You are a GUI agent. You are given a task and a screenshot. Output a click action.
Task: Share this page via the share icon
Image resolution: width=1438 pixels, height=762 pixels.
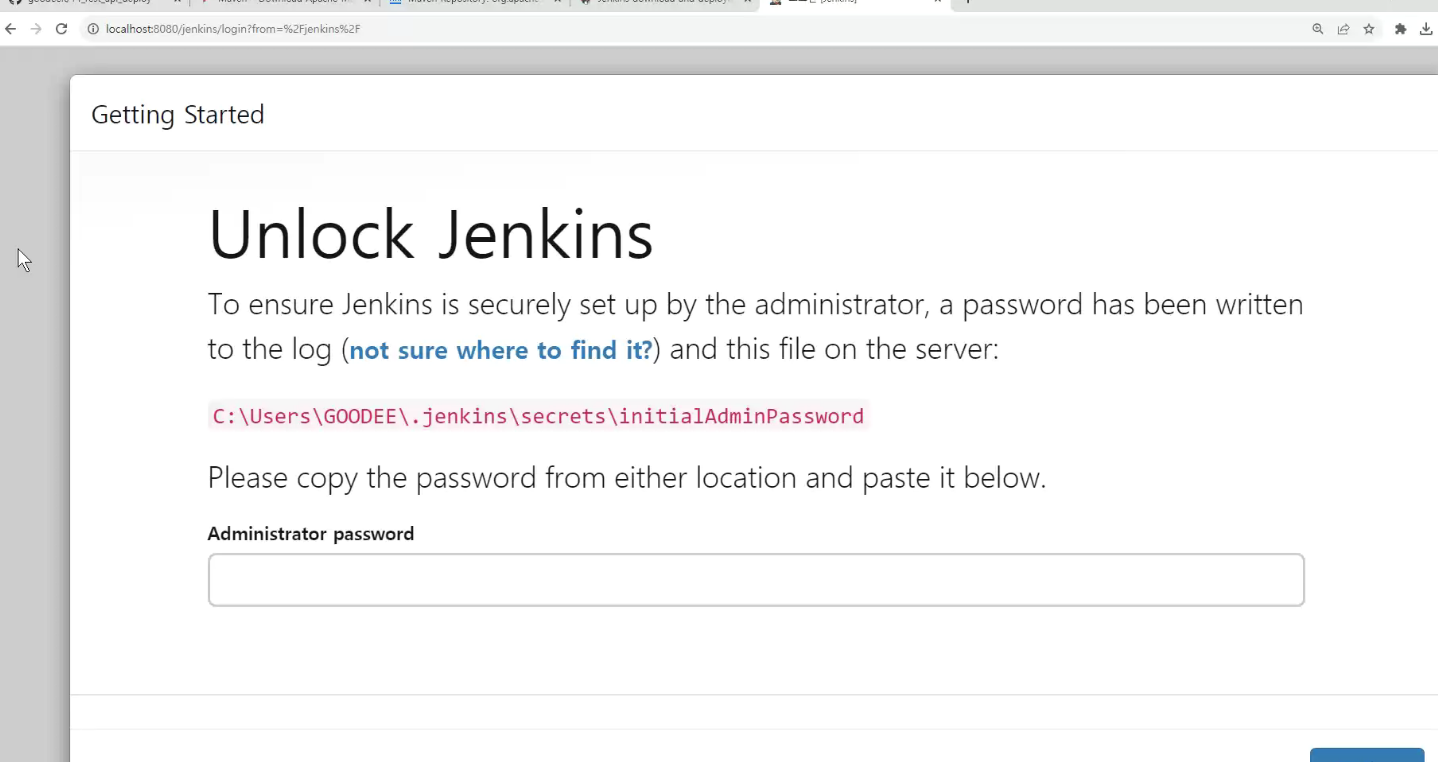click(x=1344, y=29)
